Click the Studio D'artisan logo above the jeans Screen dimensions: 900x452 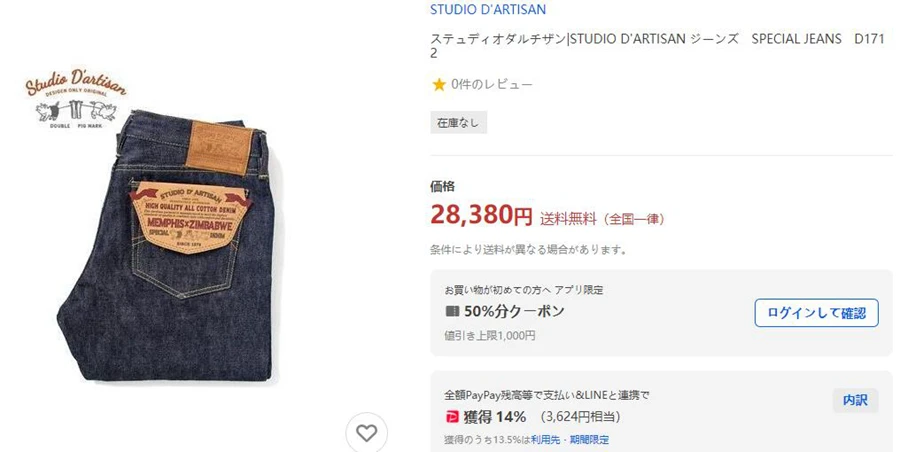pos(76,98)
